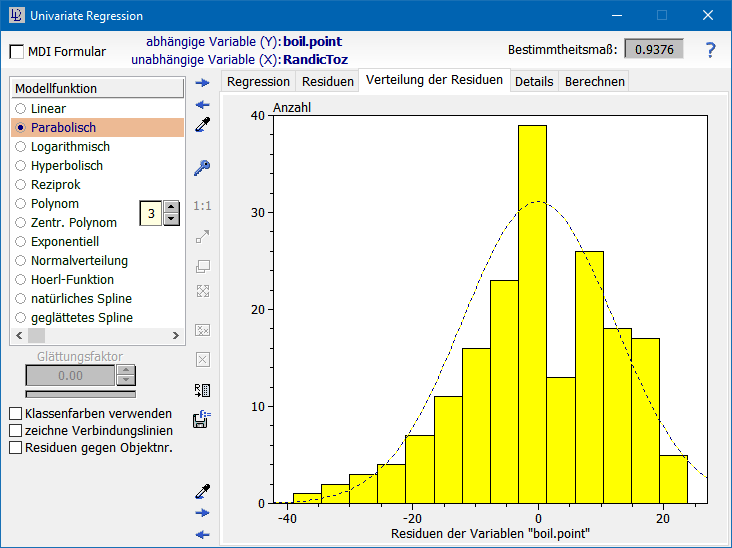Screen dimensions: 732x548
Task: Click the Berechnen tab
Action: 594,82
